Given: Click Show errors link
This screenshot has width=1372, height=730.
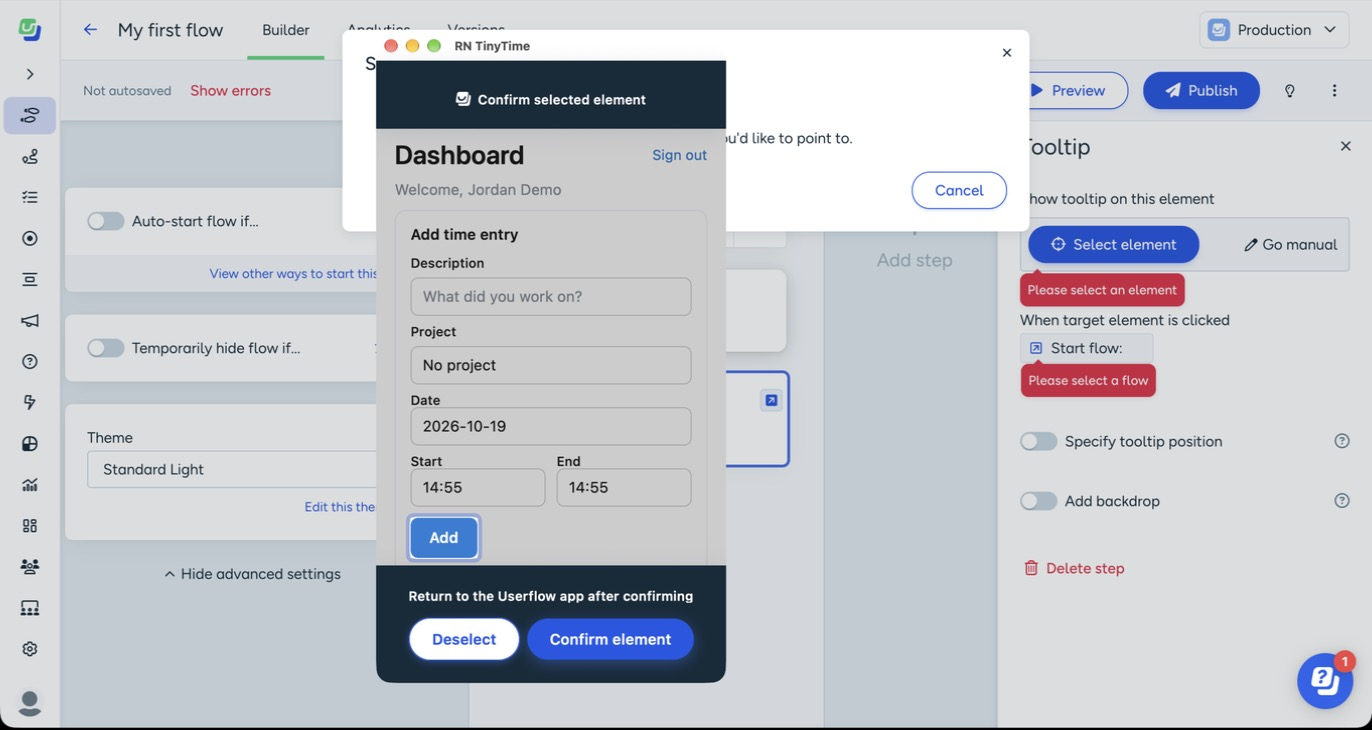Looking at the screenshot, I should point(230,90).
